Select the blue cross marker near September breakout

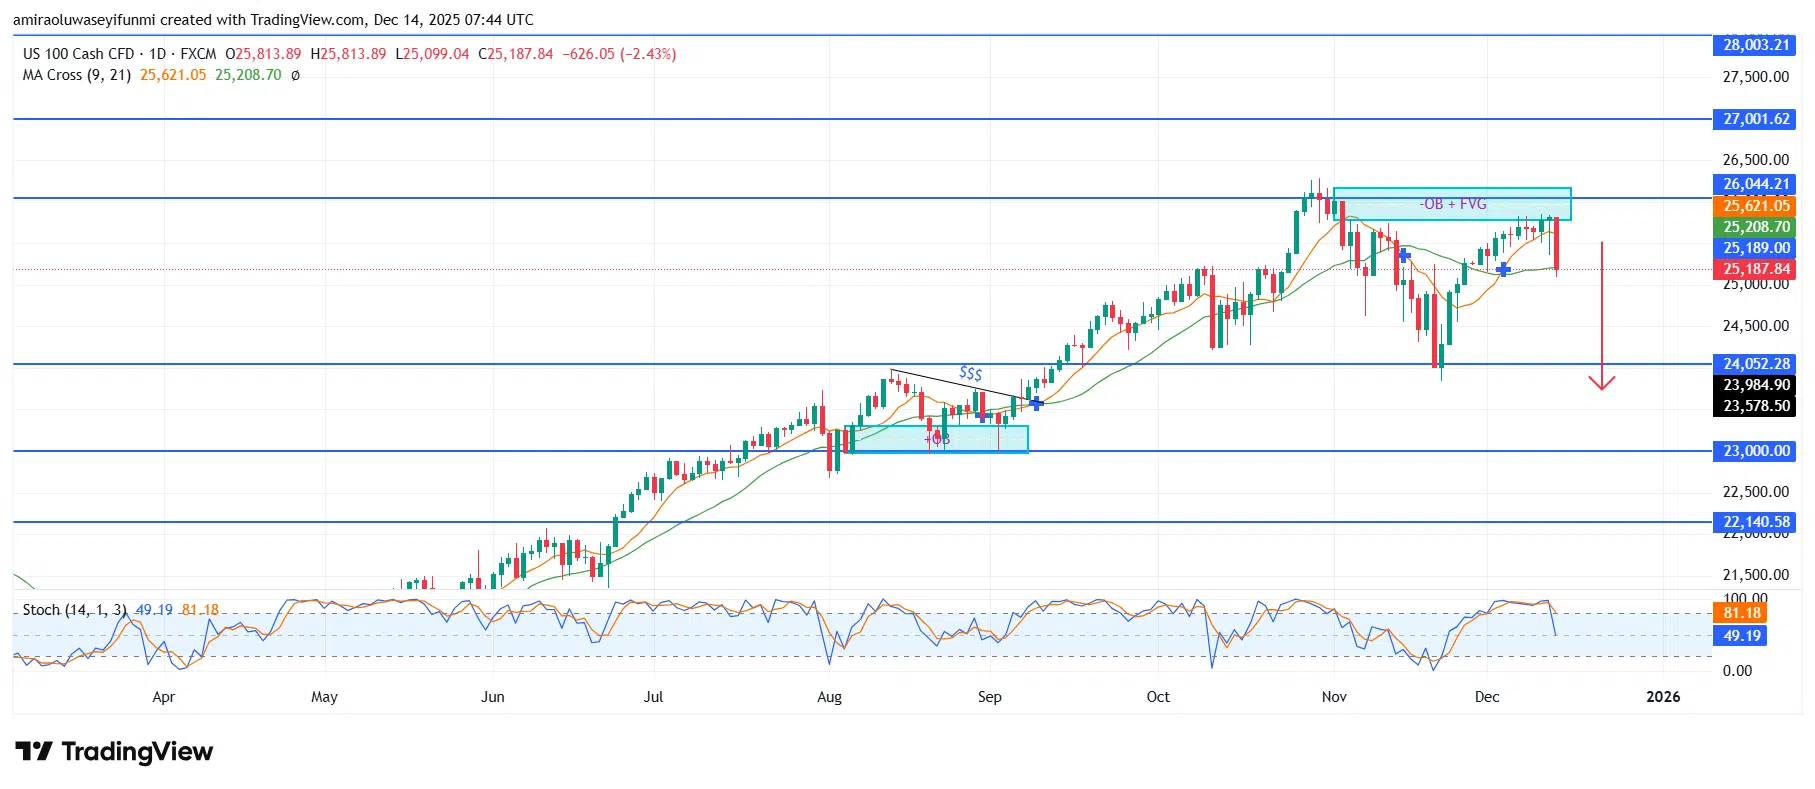tap(1036, 403)
